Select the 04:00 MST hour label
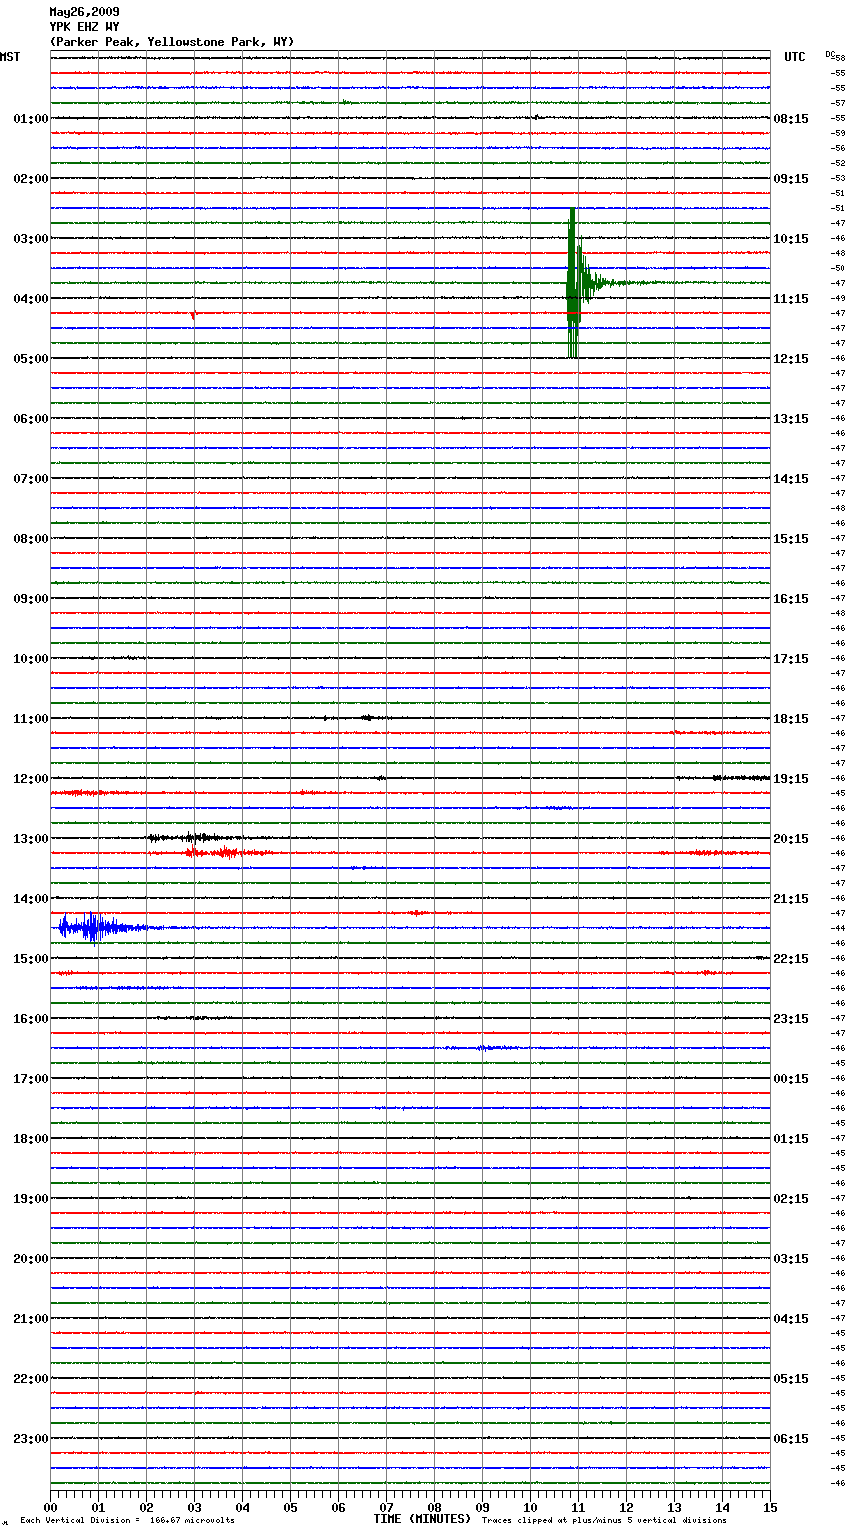850x1534 pixels. [31, 299]
